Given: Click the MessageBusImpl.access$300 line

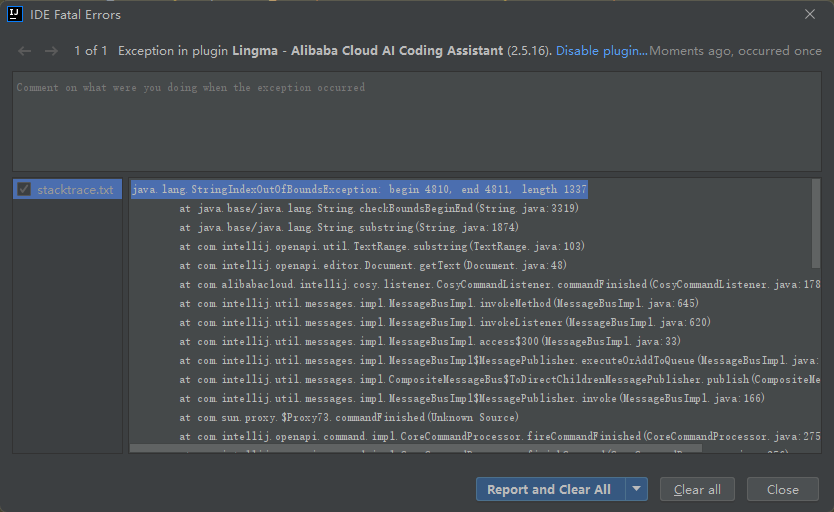Looking at the screenshot, I should [430, 341].
